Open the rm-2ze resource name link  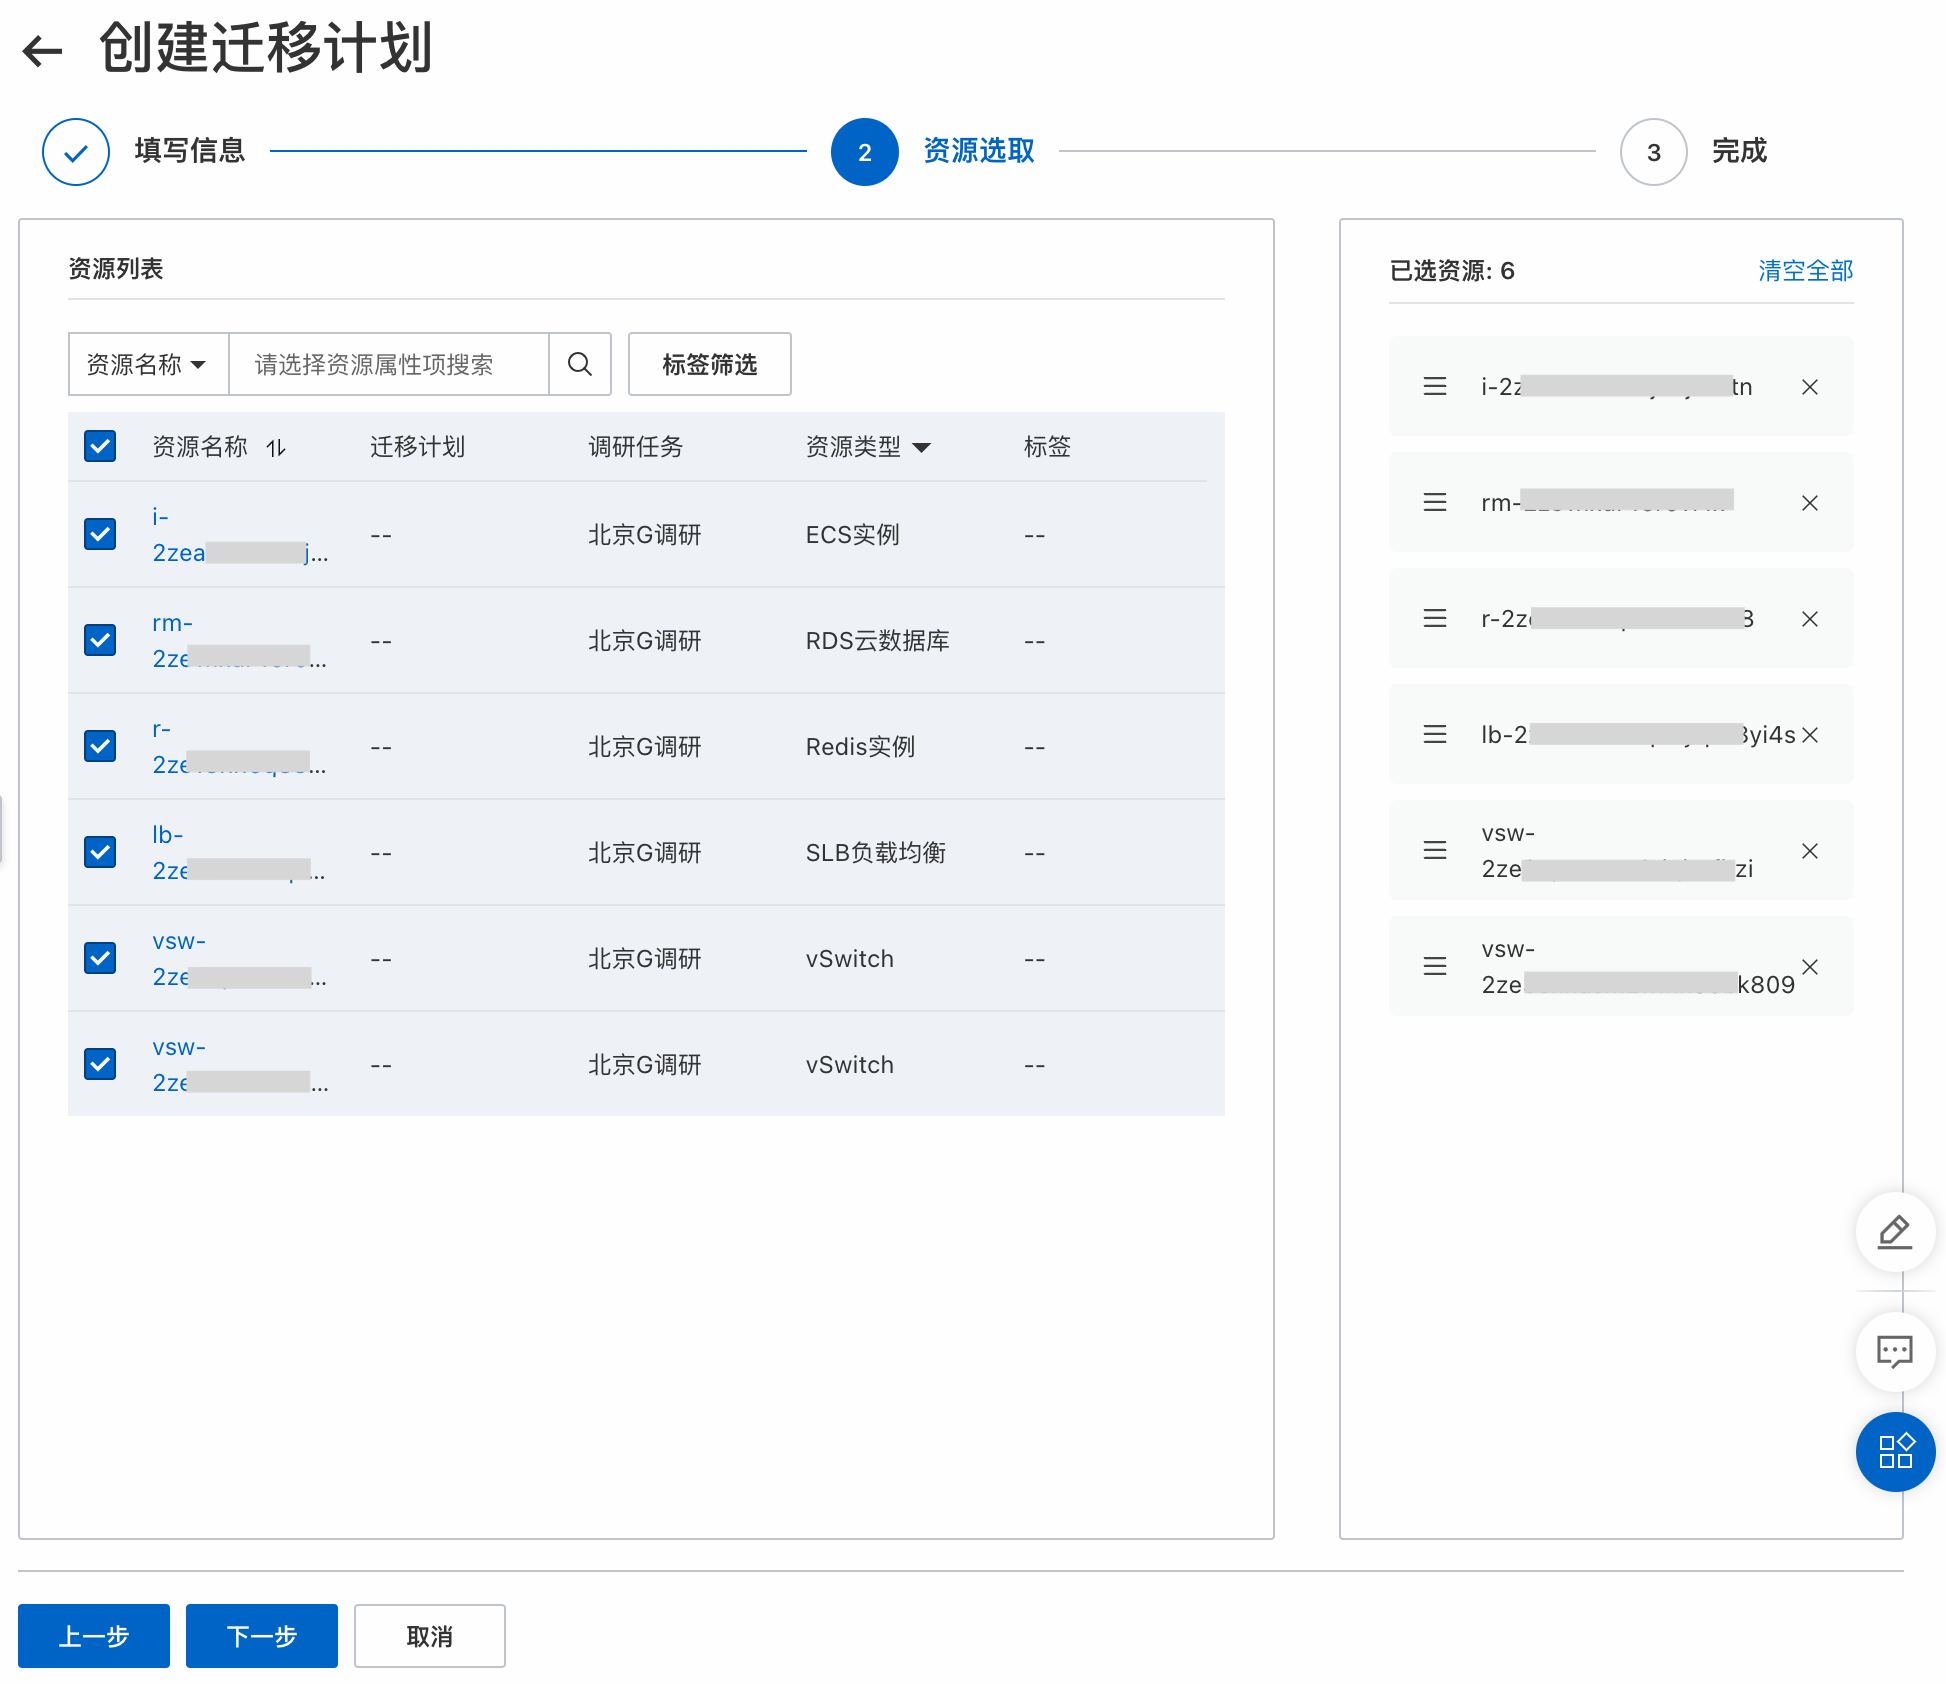coord(240,641)
